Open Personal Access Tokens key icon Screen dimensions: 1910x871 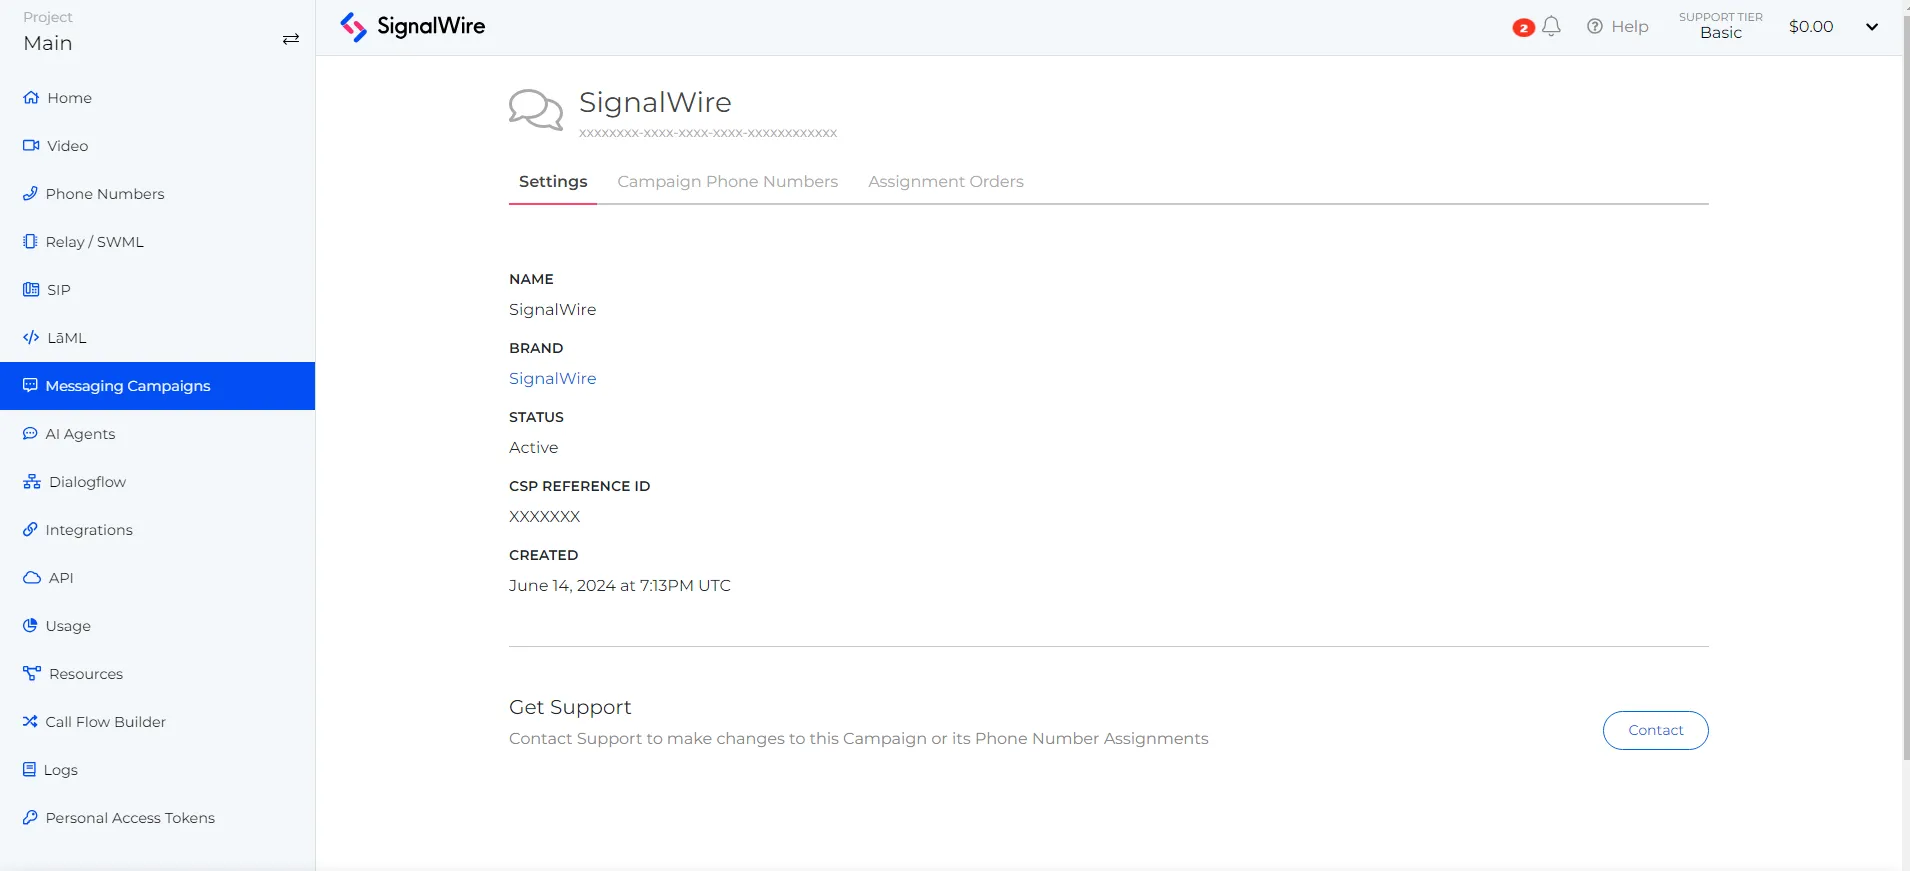click(30, 818)
